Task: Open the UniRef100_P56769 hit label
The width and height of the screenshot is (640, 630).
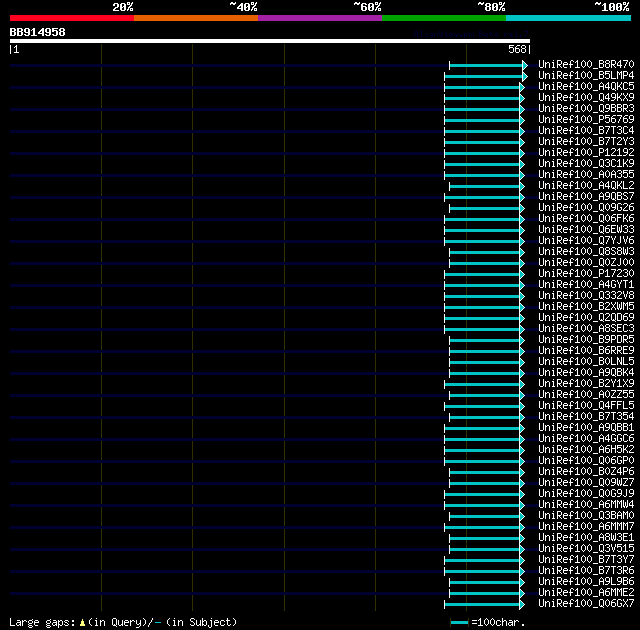Action: (x=586, y=120)
